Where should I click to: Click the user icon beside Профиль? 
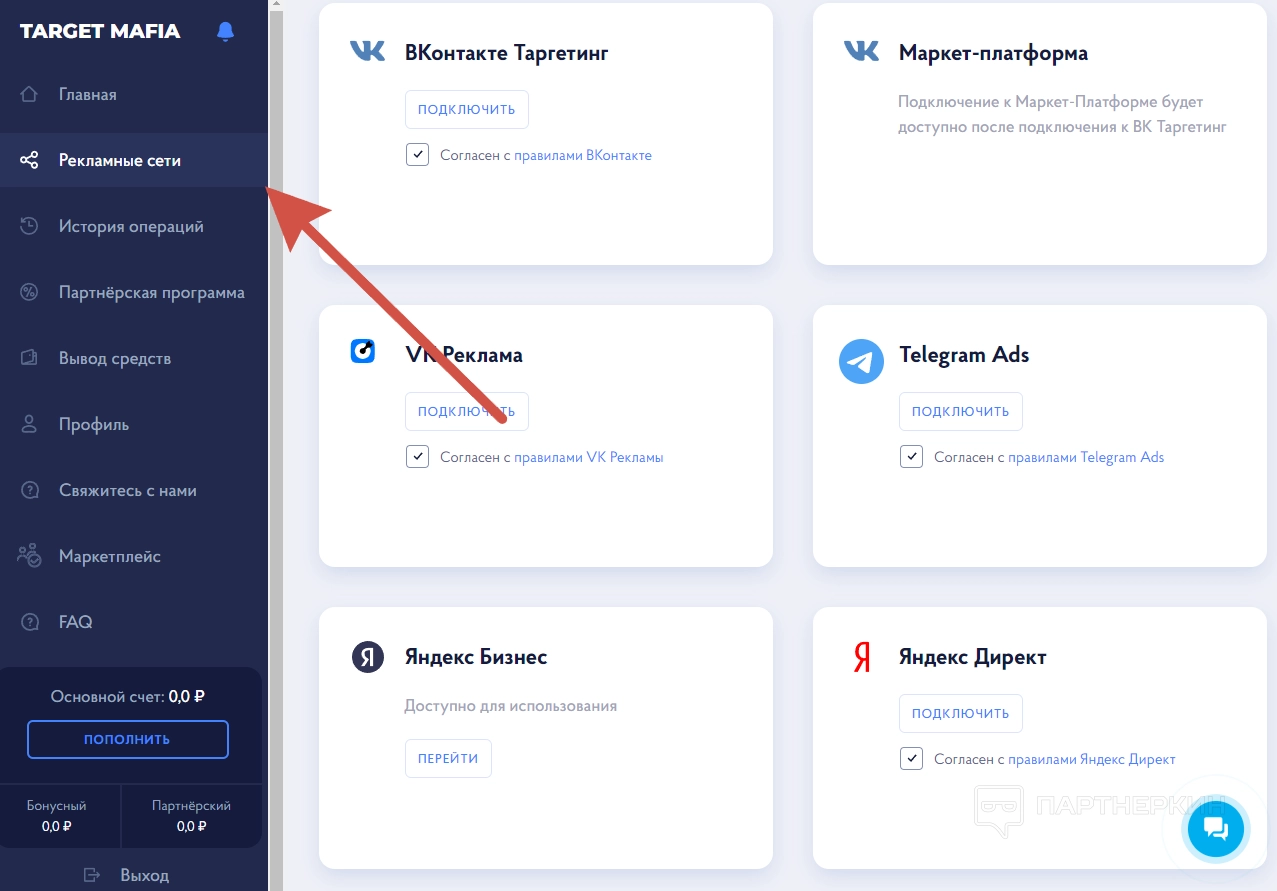pos(29,424)
